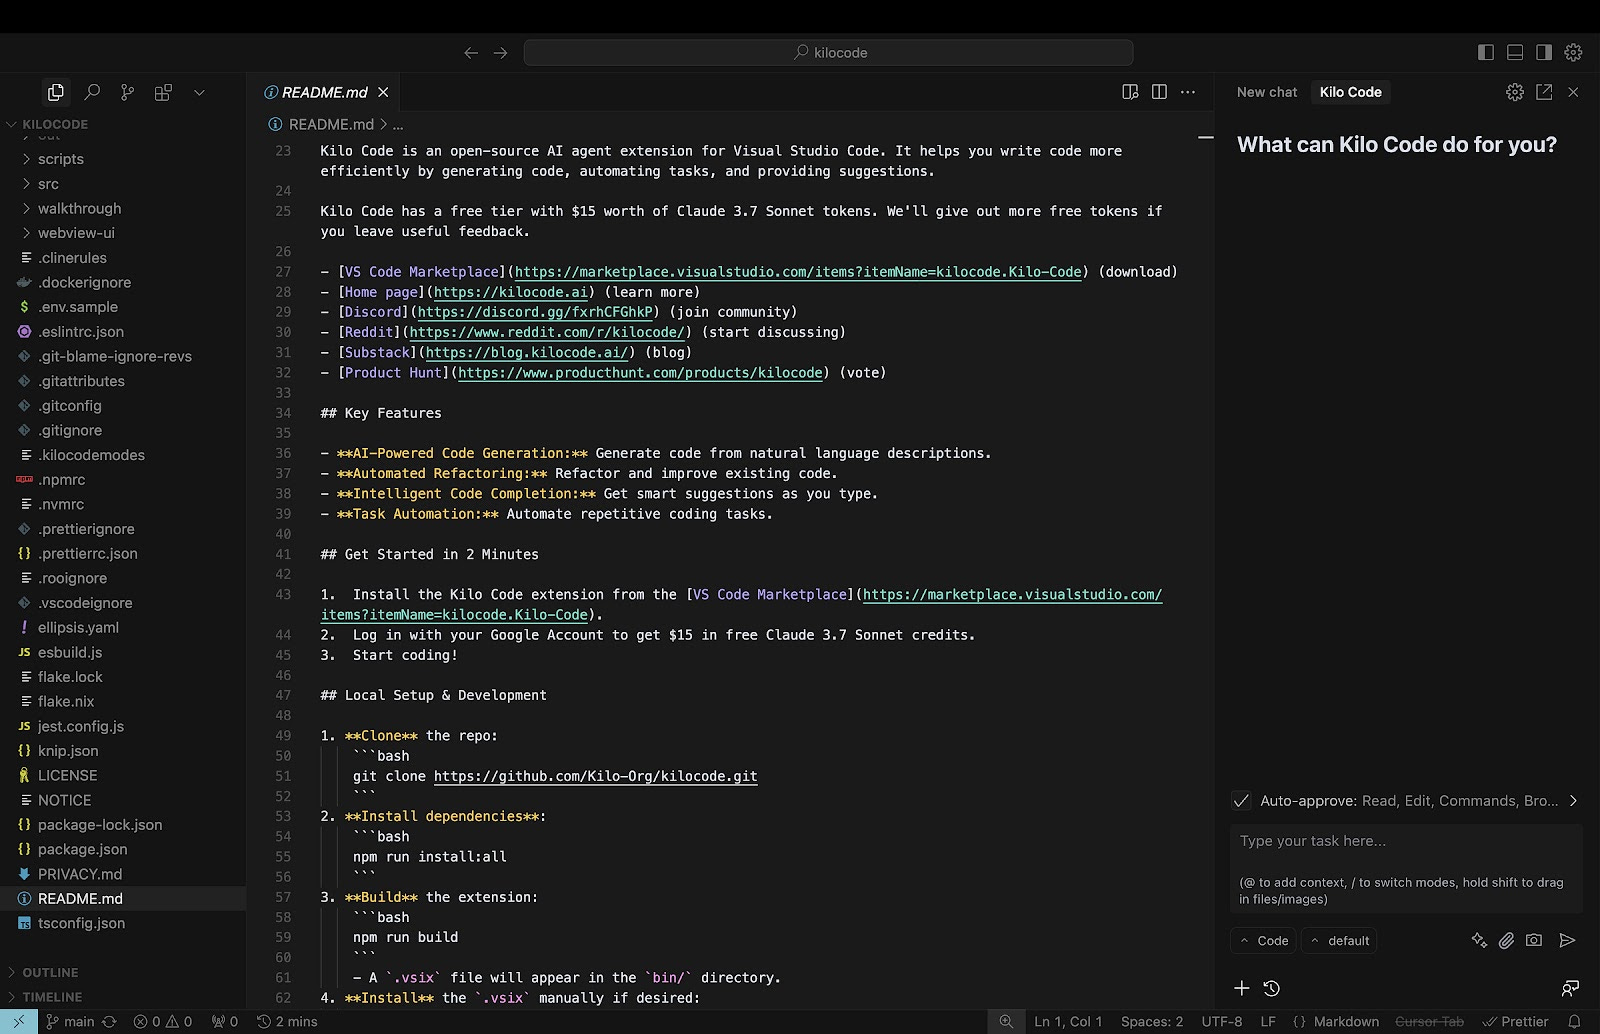Collapse the KILOCODE explorer section

point(123,124)
